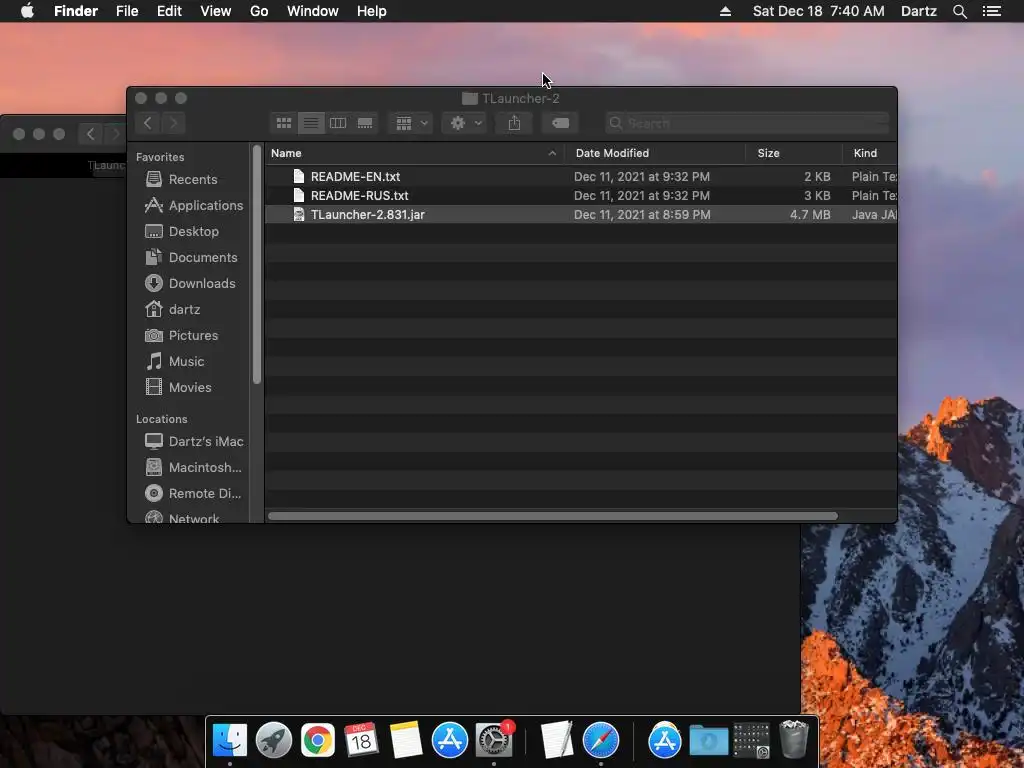
Task: Go forward in TLauncher-2 window
Action: [174, 123]
